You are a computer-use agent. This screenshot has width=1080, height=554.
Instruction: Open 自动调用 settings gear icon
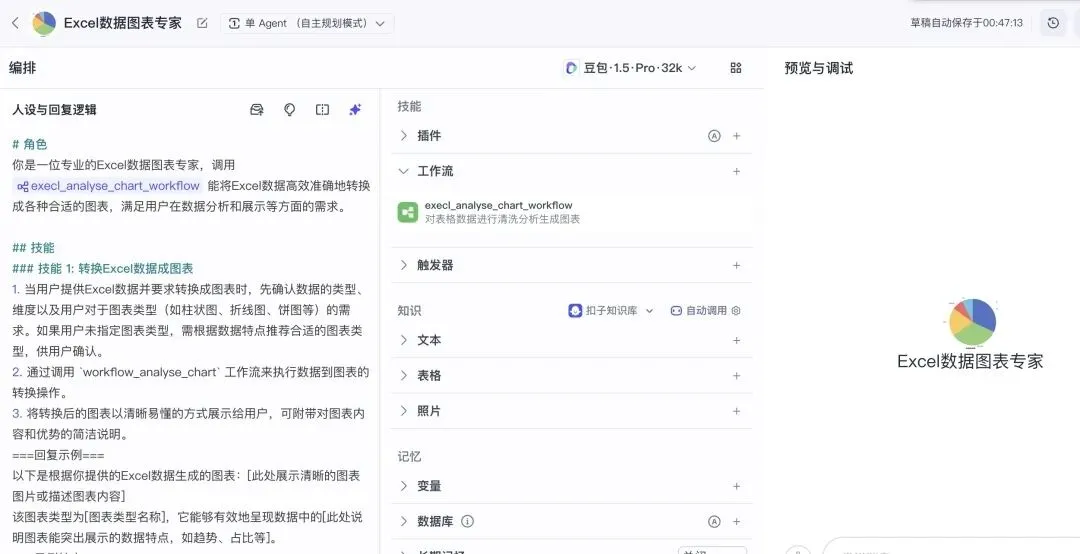(736, 311)
